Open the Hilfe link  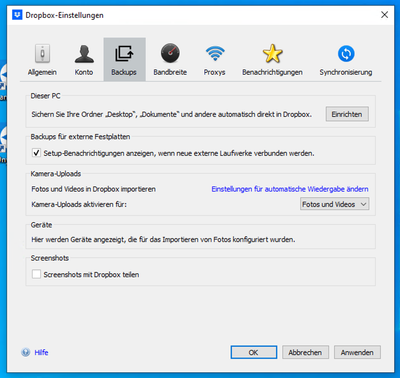[x=41, y=352]
